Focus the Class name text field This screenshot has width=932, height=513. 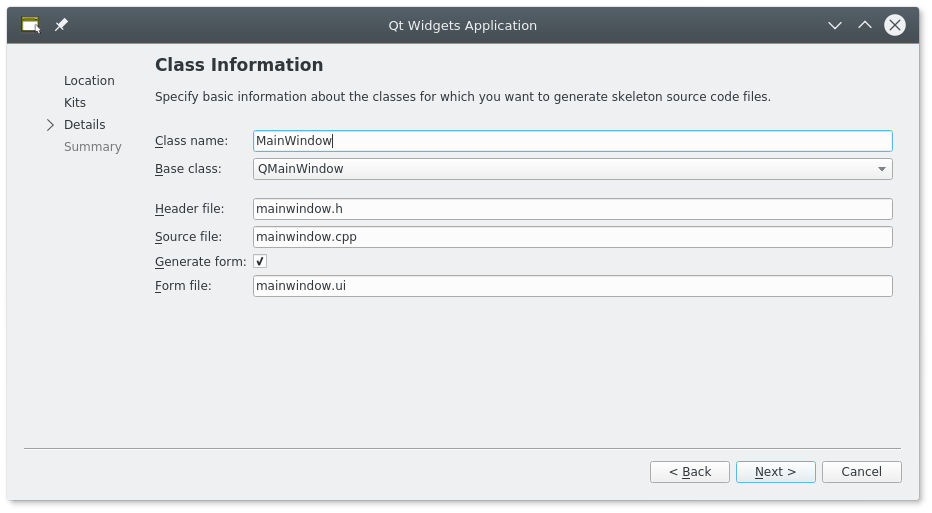(572, 141)
